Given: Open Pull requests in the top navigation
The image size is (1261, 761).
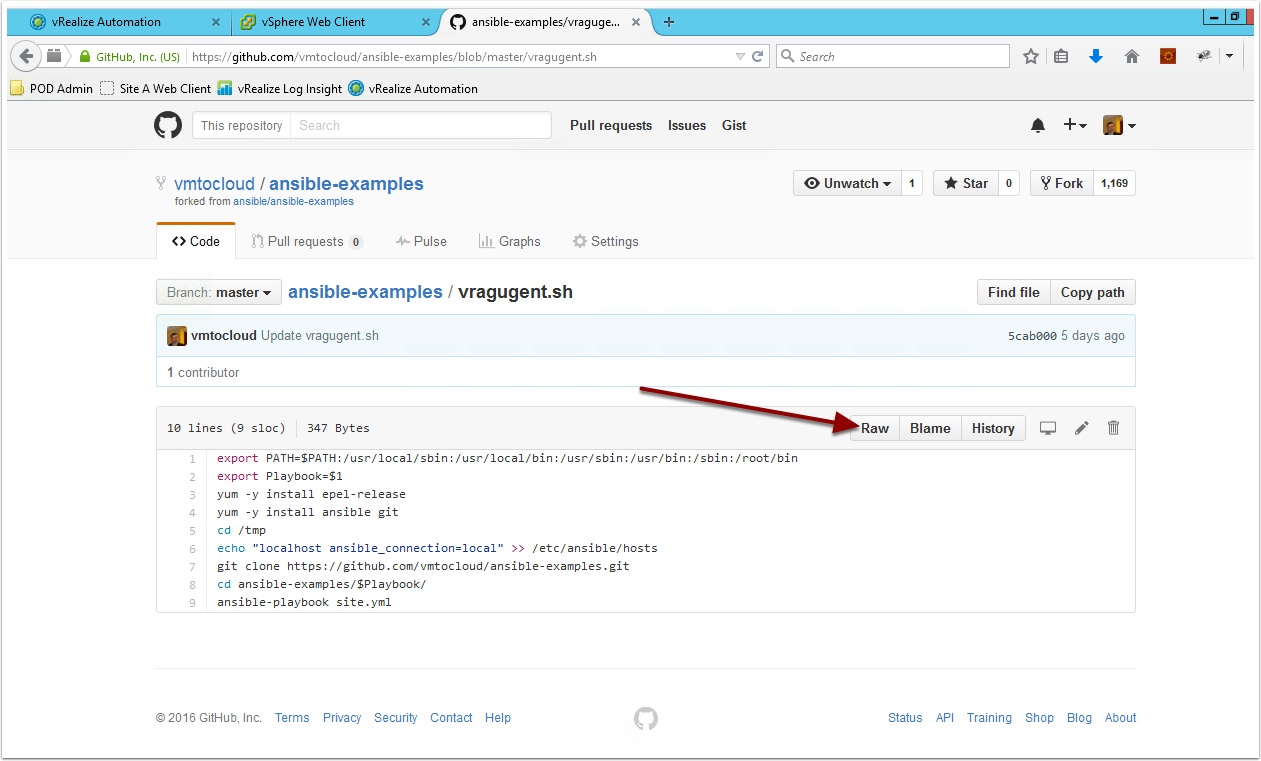Looking at the screenshot, I should pyautogui.click(x=611, y=125).
